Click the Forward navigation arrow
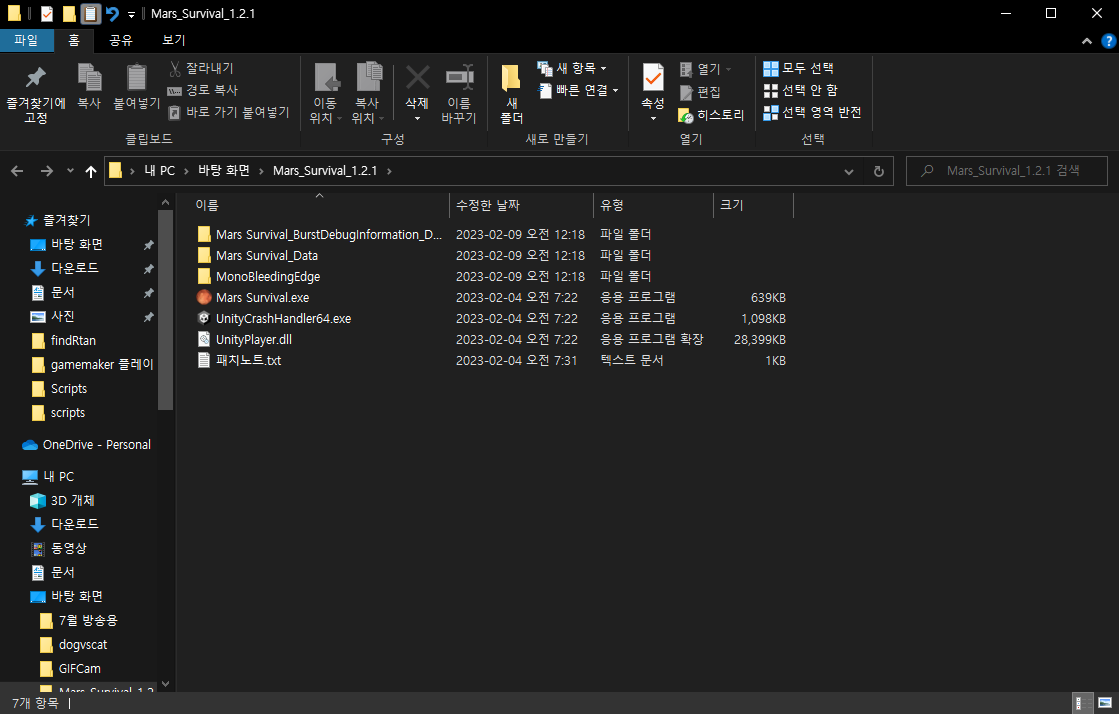The image size is (1119, 714). [46, 171]
